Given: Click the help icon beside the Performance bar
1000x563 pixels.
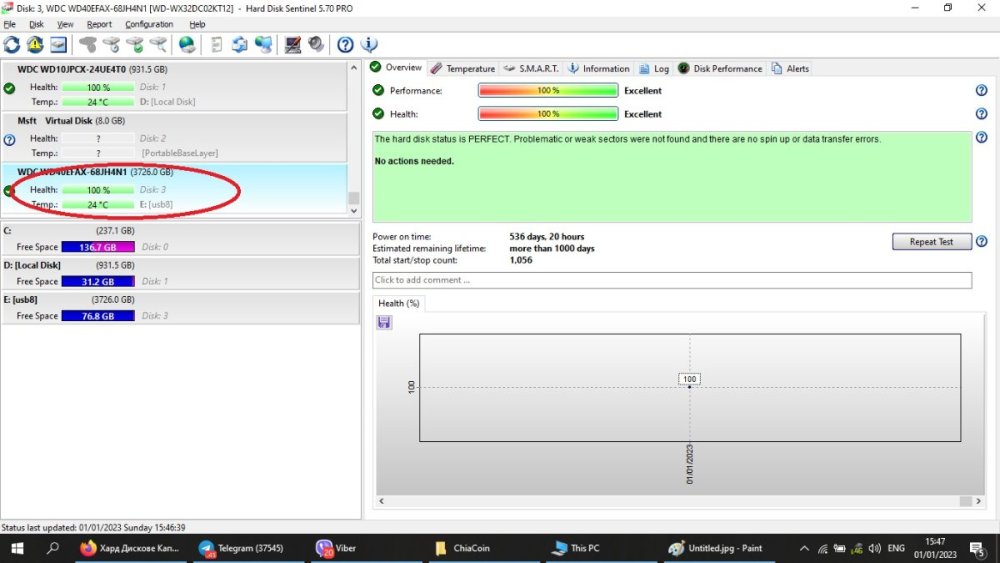Looking at the screenshot, I should (981, 90).
